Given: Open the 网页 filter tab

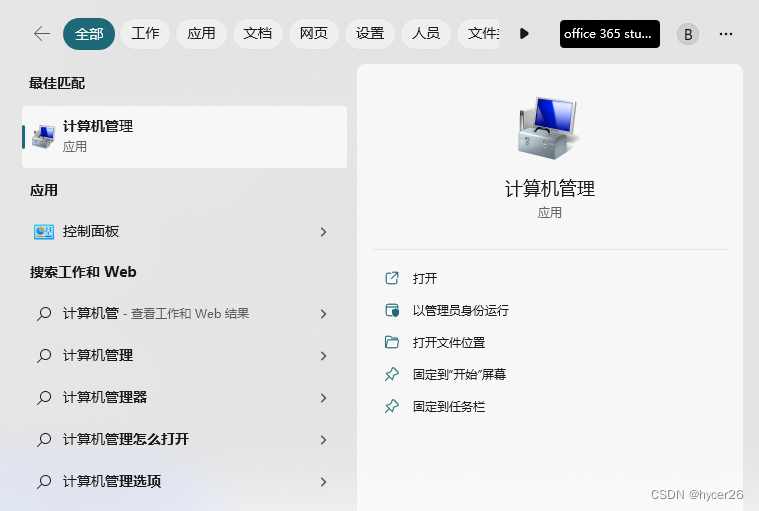Looking at the screenshot, I should 314,34.
